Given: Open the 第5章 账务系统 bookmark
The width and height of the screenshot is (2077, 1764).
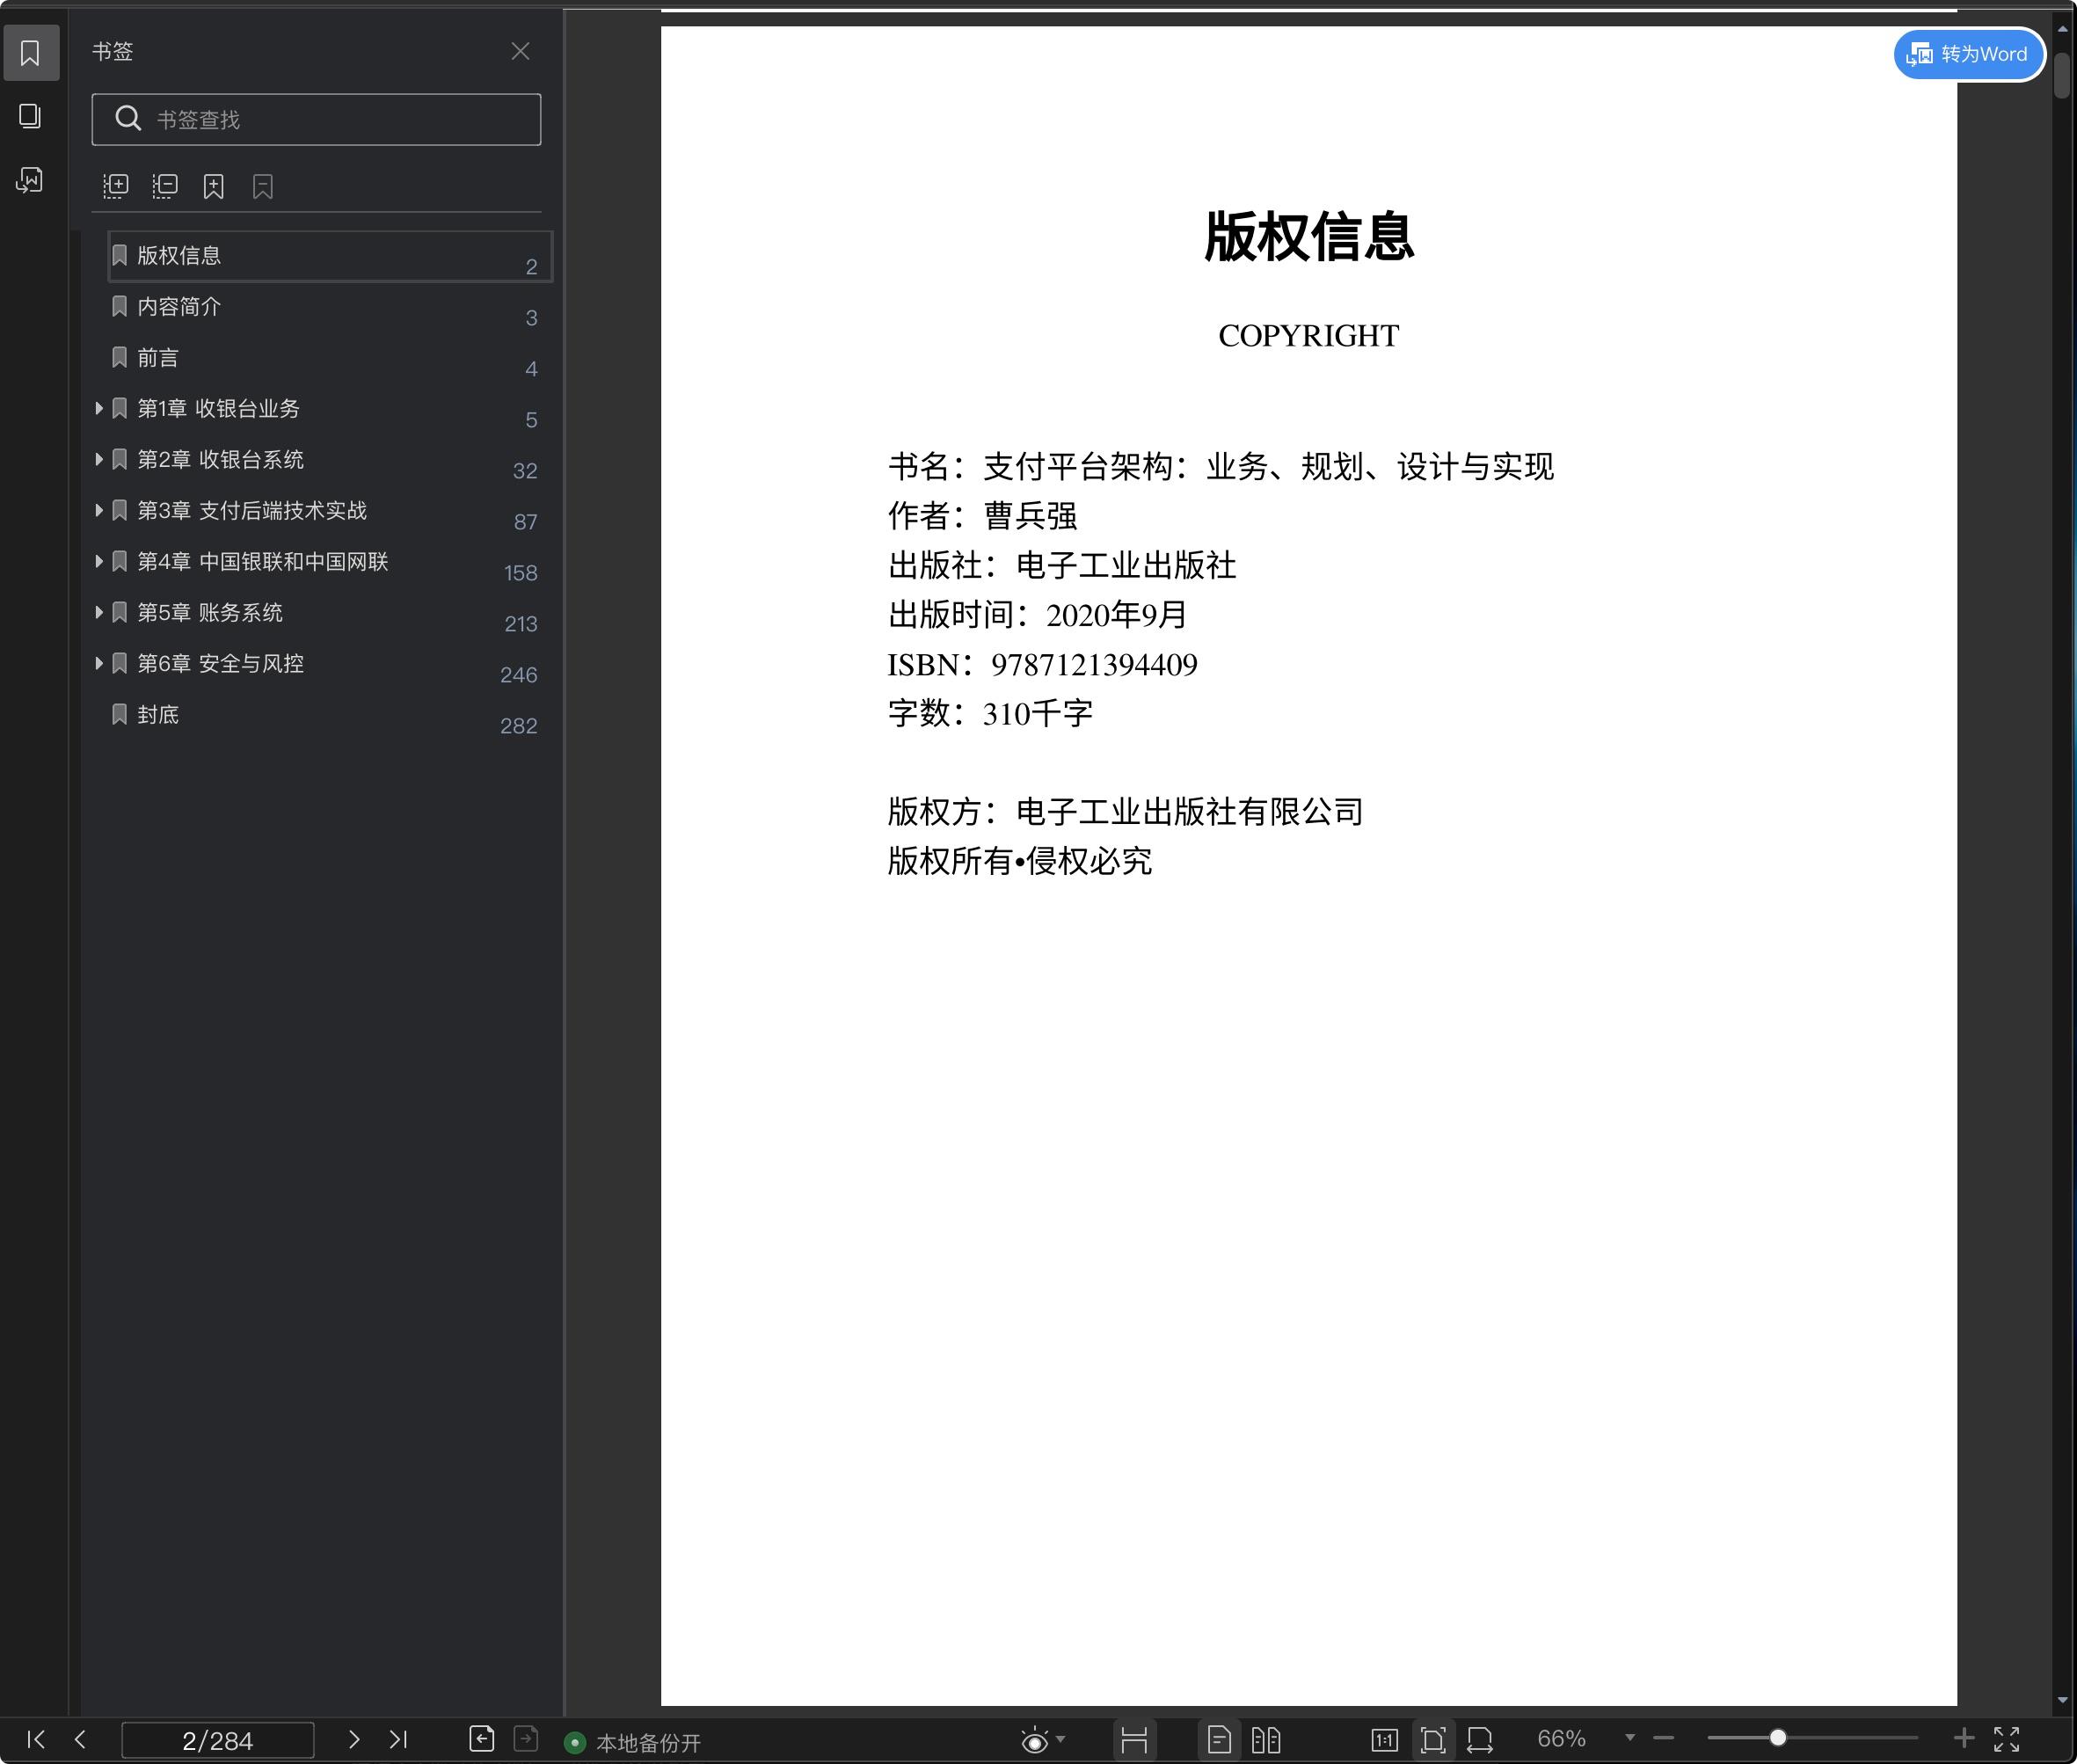Looking at the screenshot, I should click(210, 612).
